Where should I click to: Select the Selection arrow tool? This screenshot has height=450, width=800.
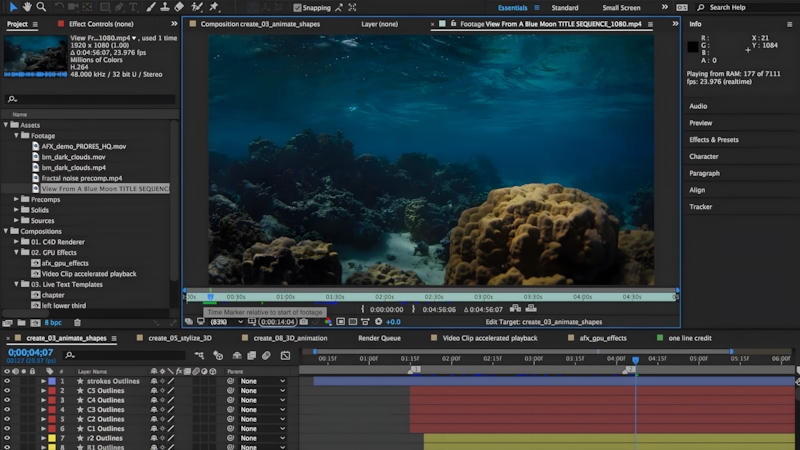click(x=13, y=7)
